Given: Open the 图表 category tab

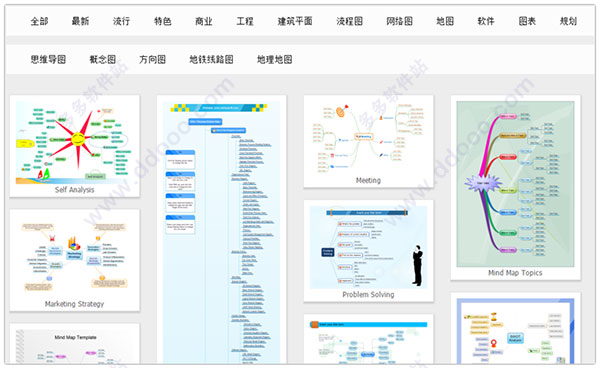Looking at the screenshot, I should 527,21.
